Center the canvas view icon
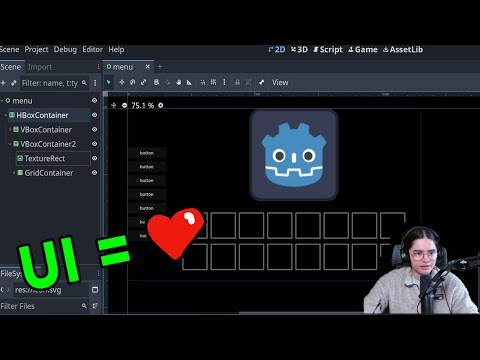The height and width of the screenshot is (360, 480). pyautogui.click(x=114, y=105)
